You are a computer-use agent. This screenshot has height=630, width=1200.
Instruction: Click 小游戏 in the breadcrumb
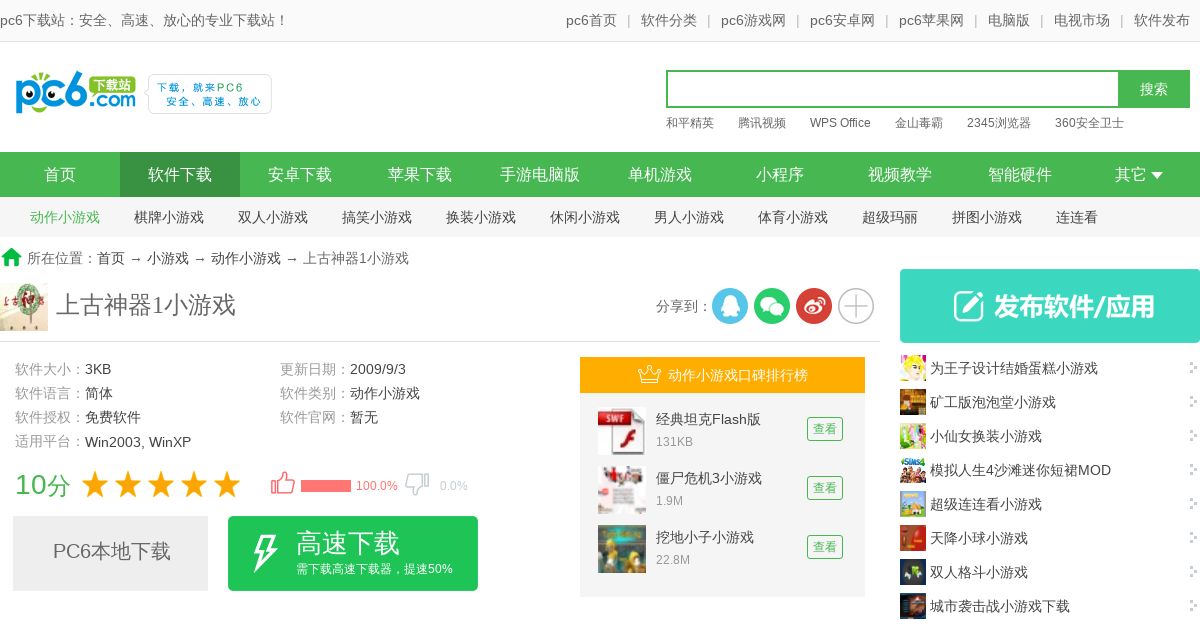pos(168,258)
